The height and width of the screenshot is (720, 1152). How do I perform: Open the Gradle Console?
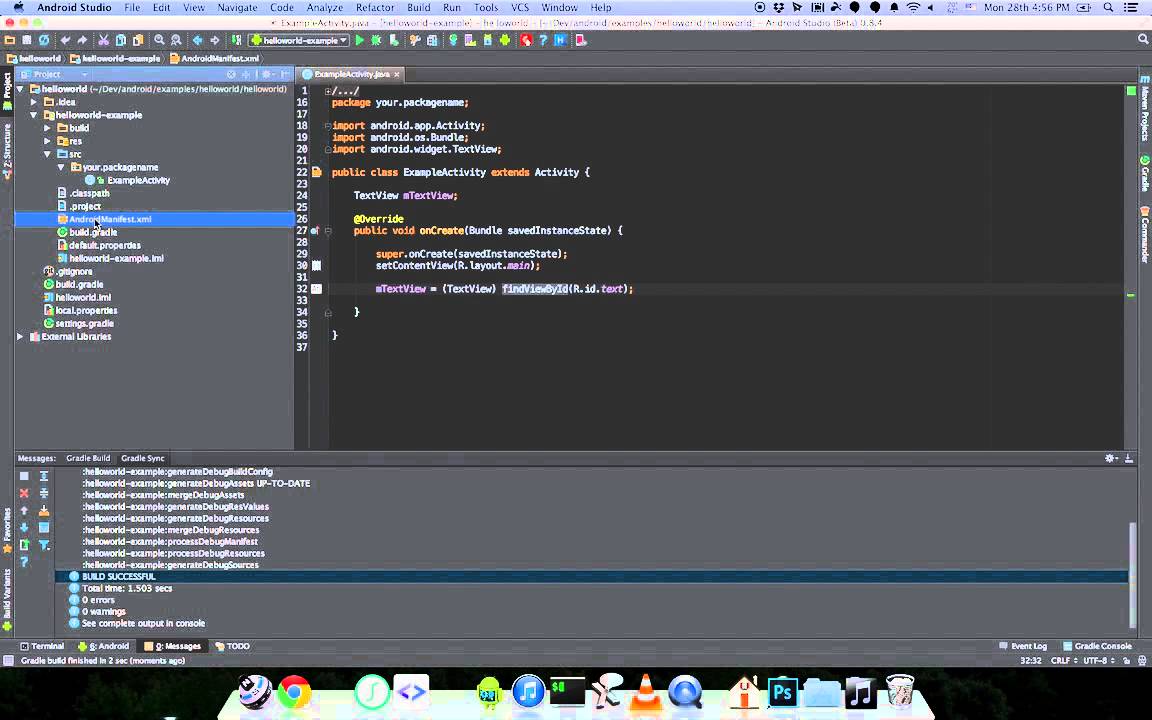pos(1097,646)
